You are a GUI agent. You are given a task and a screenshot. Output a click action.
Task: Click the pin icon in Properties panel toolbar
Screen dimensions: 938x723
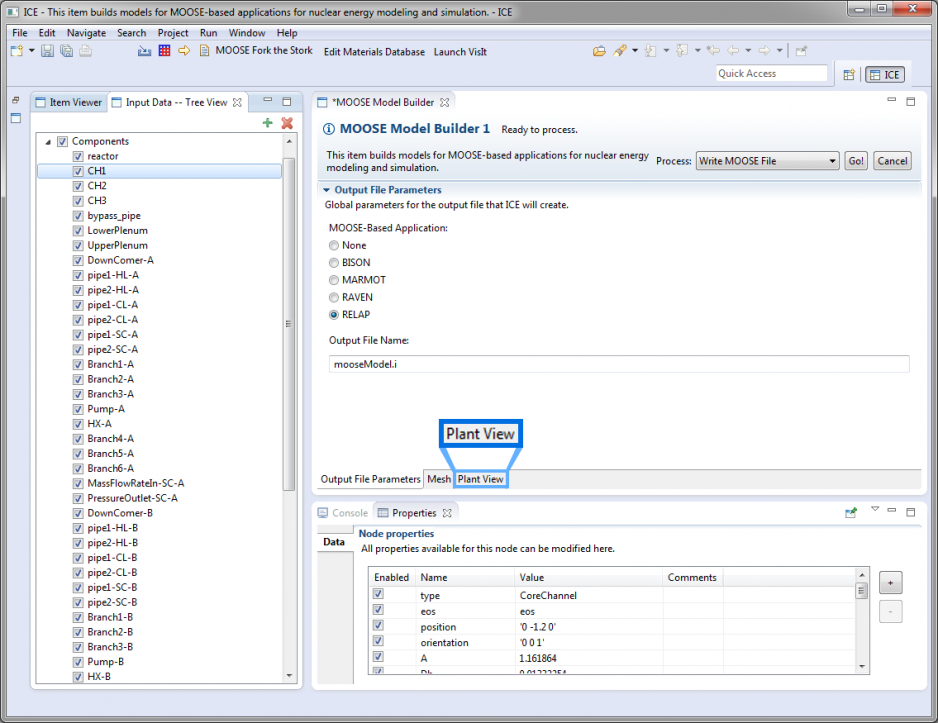pos(851,513)
